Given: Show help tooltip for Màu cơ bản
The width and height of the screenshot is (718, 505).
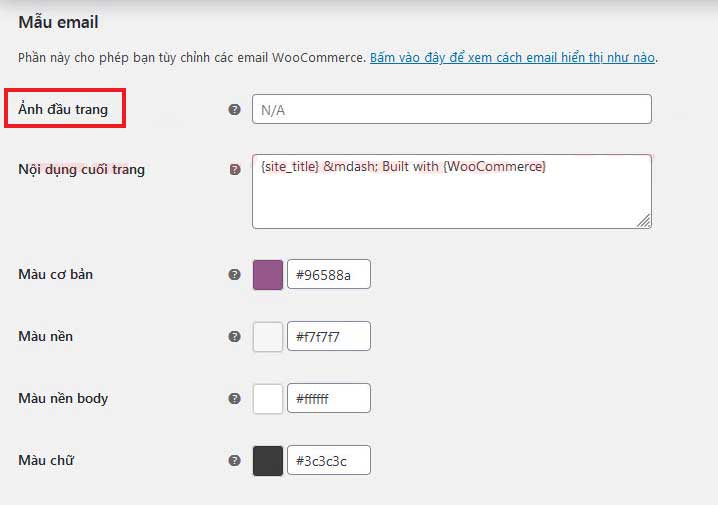Looking at the screenshot, I should (x=234, y=274).
